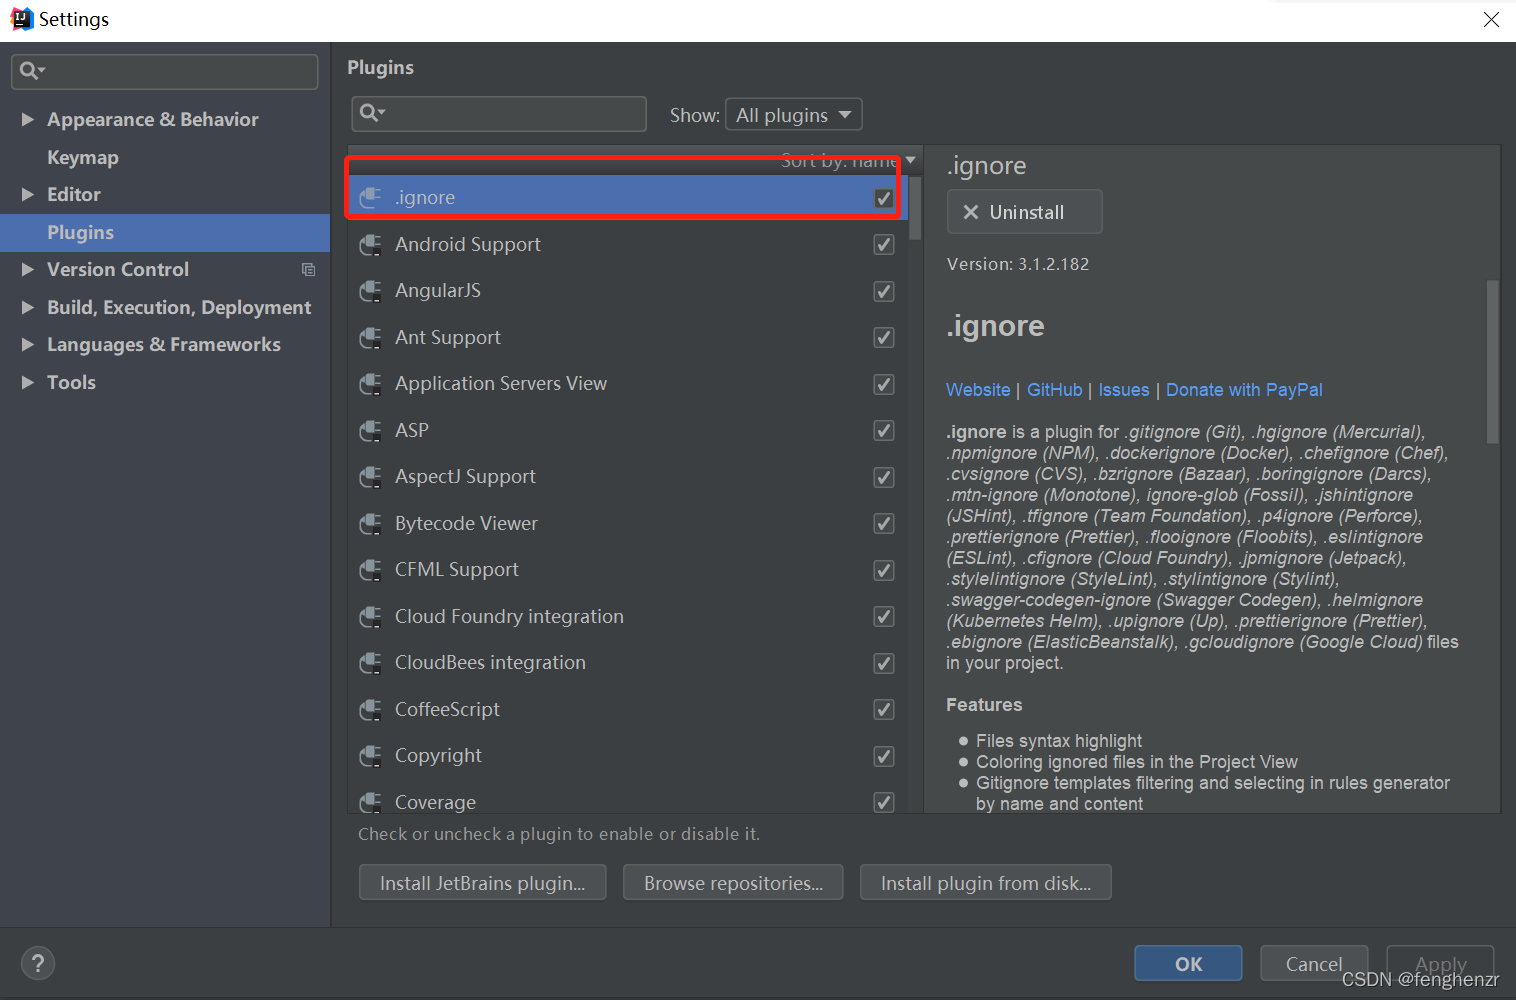Uncheck the Bytecode Viewer plugin

884,524
